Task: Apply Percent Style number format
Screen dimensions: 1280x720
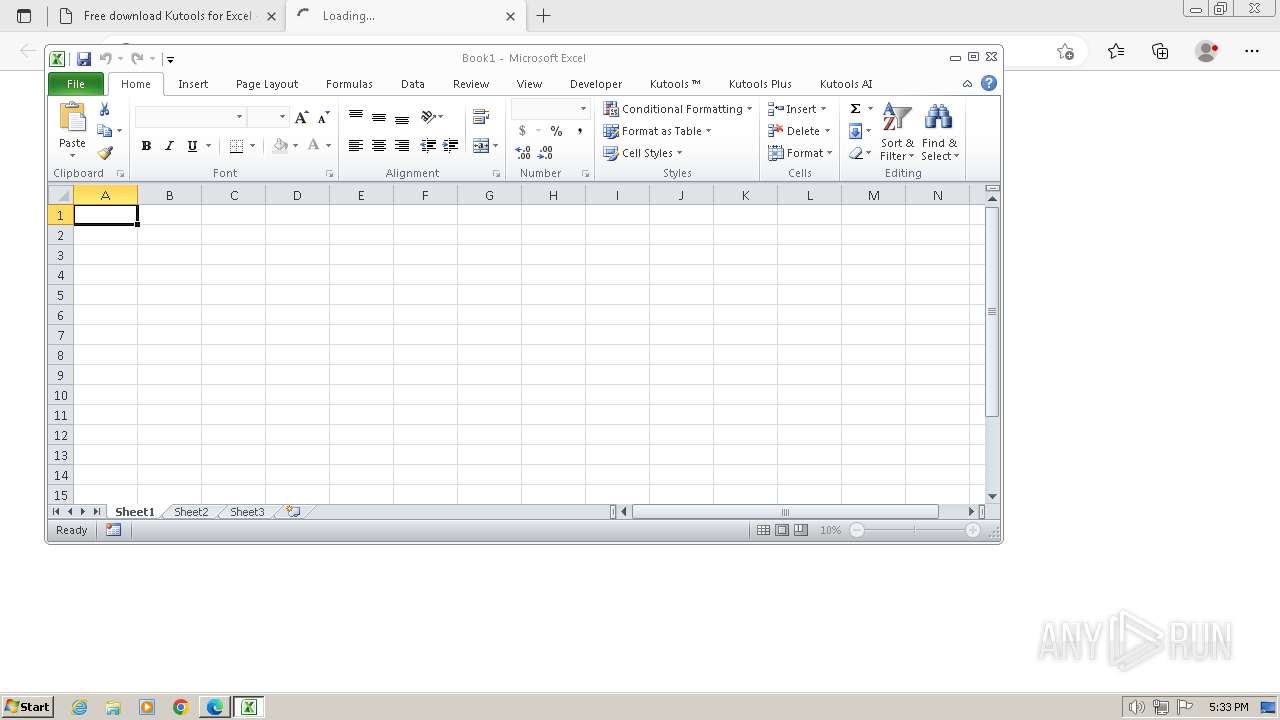Action: tap(556, 131)
